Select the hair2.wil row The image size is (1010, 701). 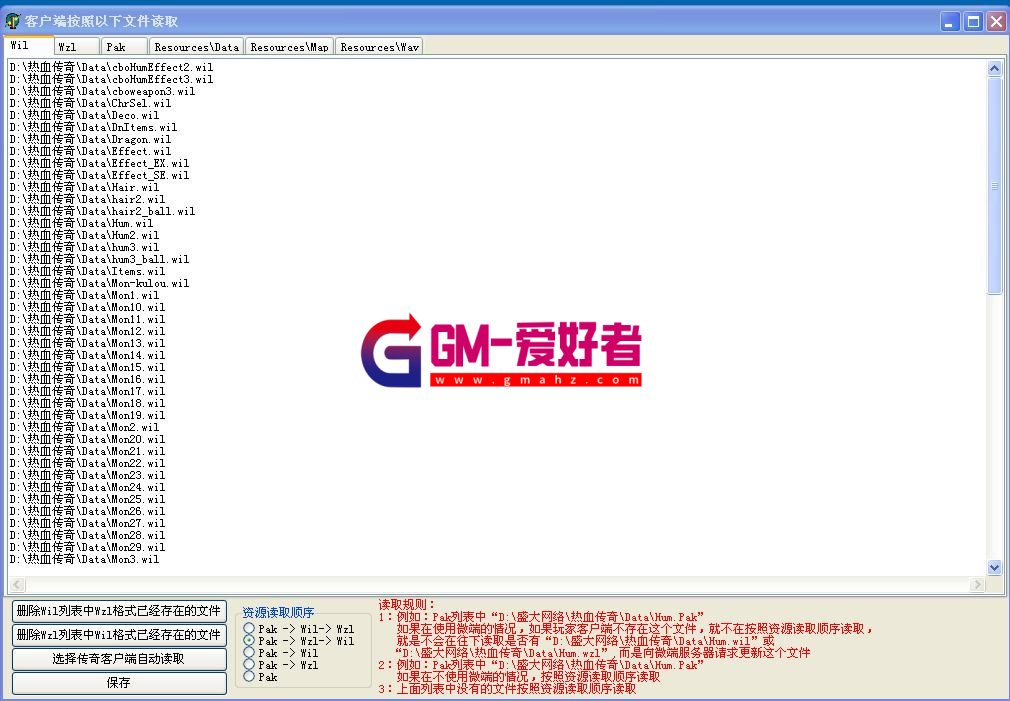[x=88, y=200]
